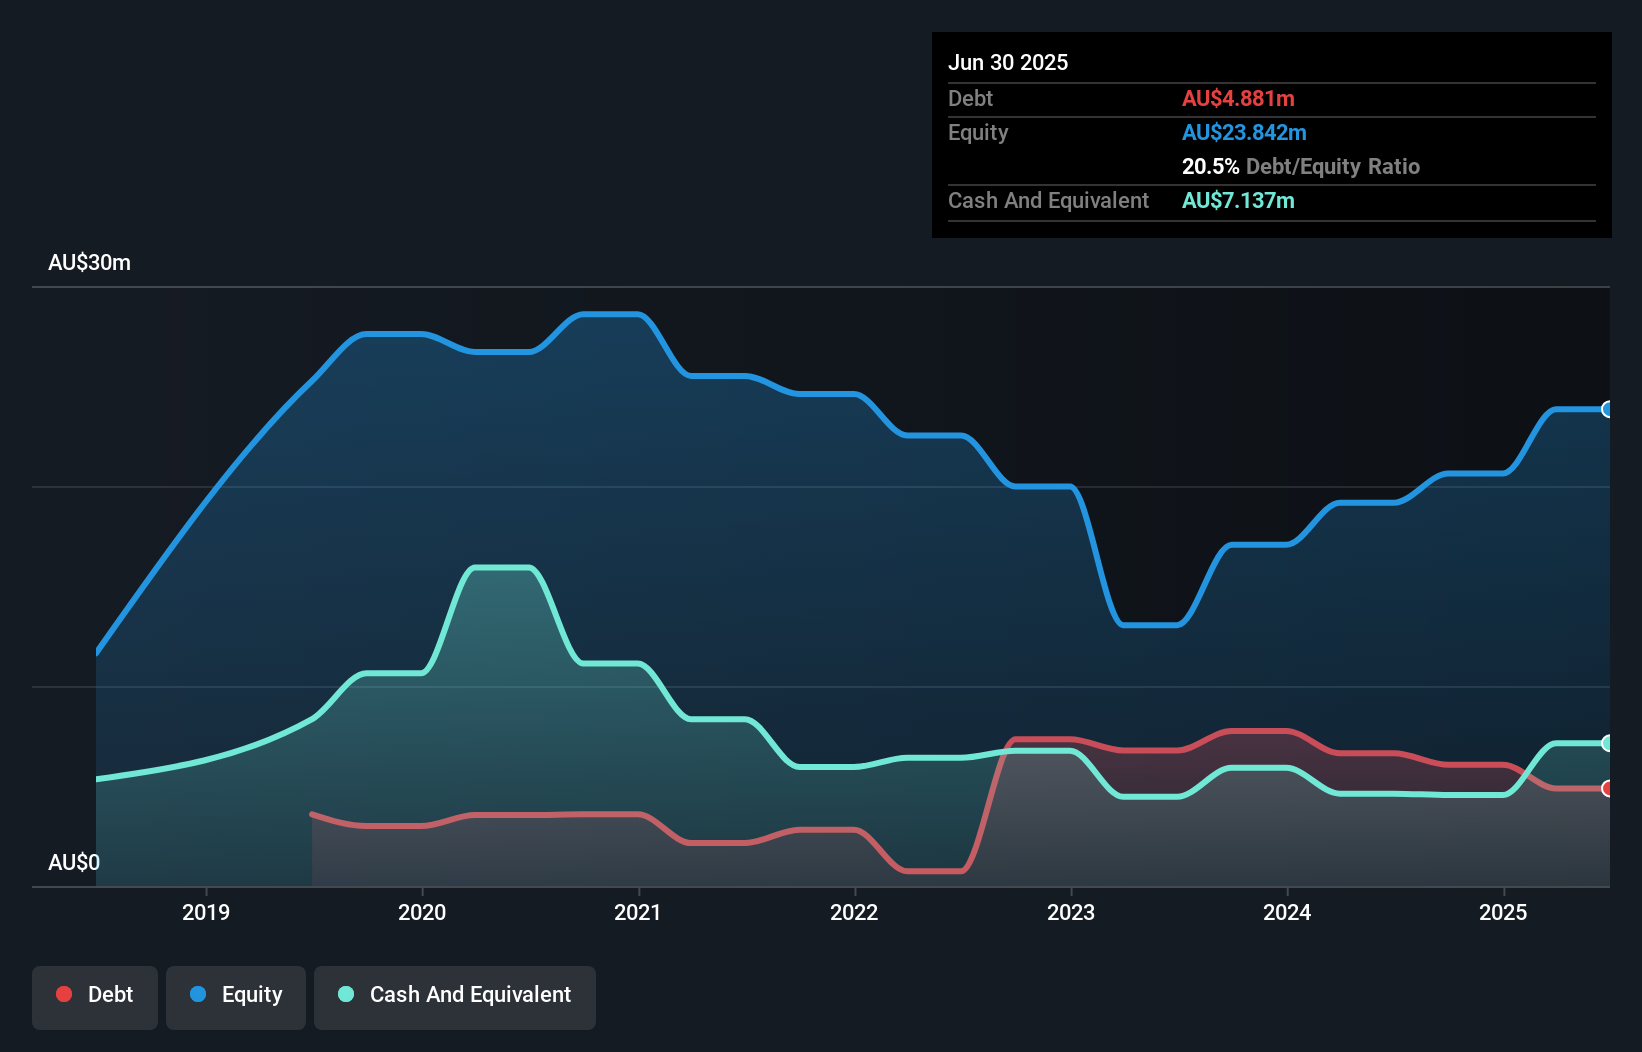This screenshot has height=1052, width=1642.
Task: Open details for the Debt/Equity Ratio row
Action: tap(1301, 166)
